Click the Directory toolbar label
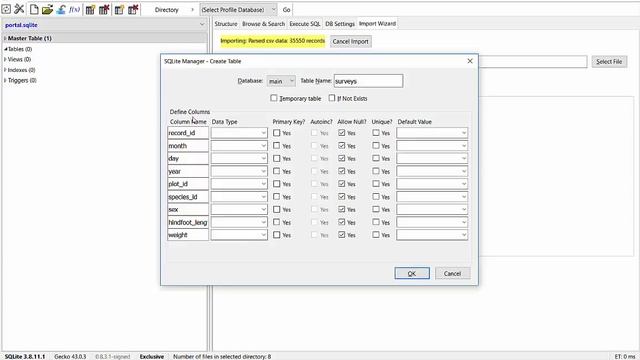Viewport: 640px width, 360px height. tap(167, 10)
